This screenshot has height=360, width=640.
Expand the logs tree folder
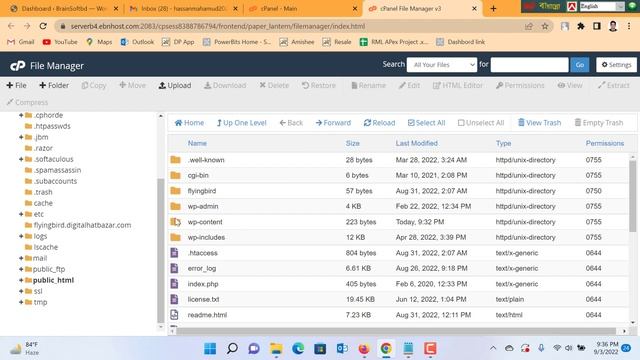click(21, 236)
